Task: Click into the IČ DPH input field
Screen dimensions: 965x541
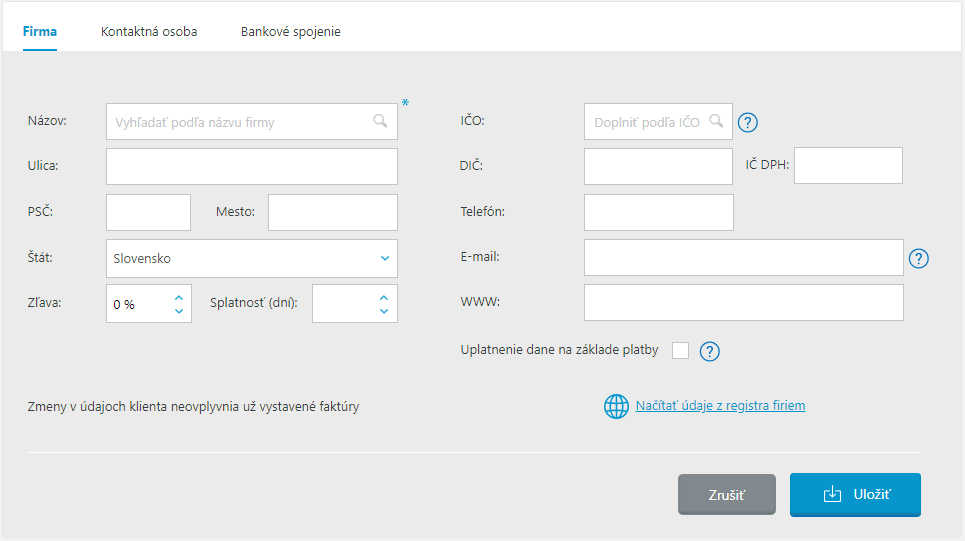Action: click(x=848, y=166)
